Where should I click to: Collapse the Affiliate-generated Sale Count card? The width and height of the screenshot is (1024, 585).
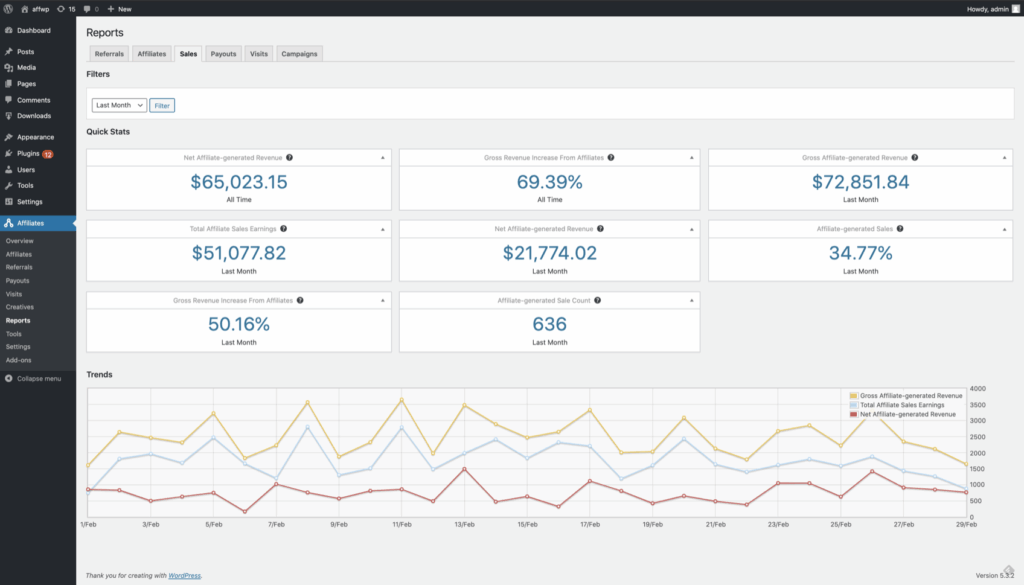click(x=690, y=300)
